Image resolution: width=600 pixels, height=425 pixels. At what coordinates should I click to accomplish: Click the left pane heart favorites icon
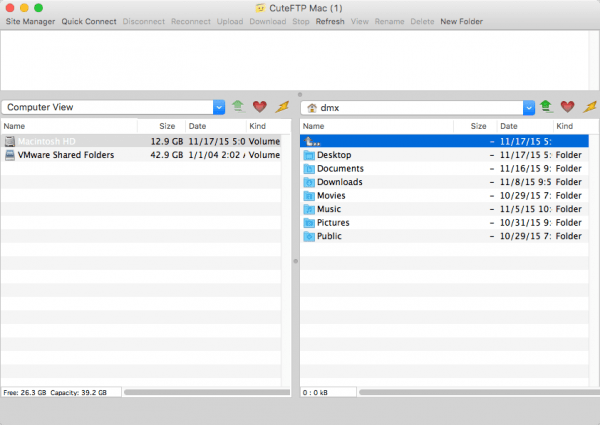click(x=260, y=107)
